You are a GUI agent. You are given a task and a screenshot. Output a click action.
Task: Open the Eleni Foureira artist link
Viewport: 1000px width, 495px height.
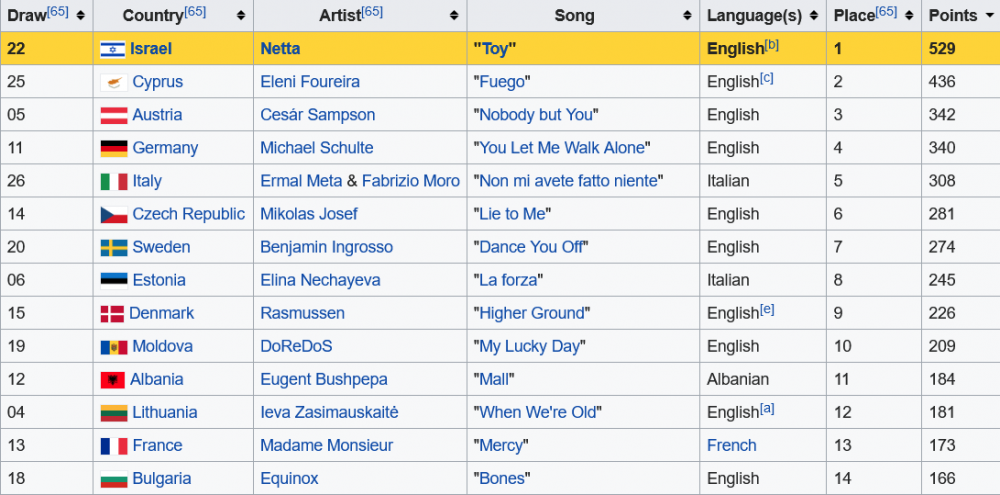[309, 82]
